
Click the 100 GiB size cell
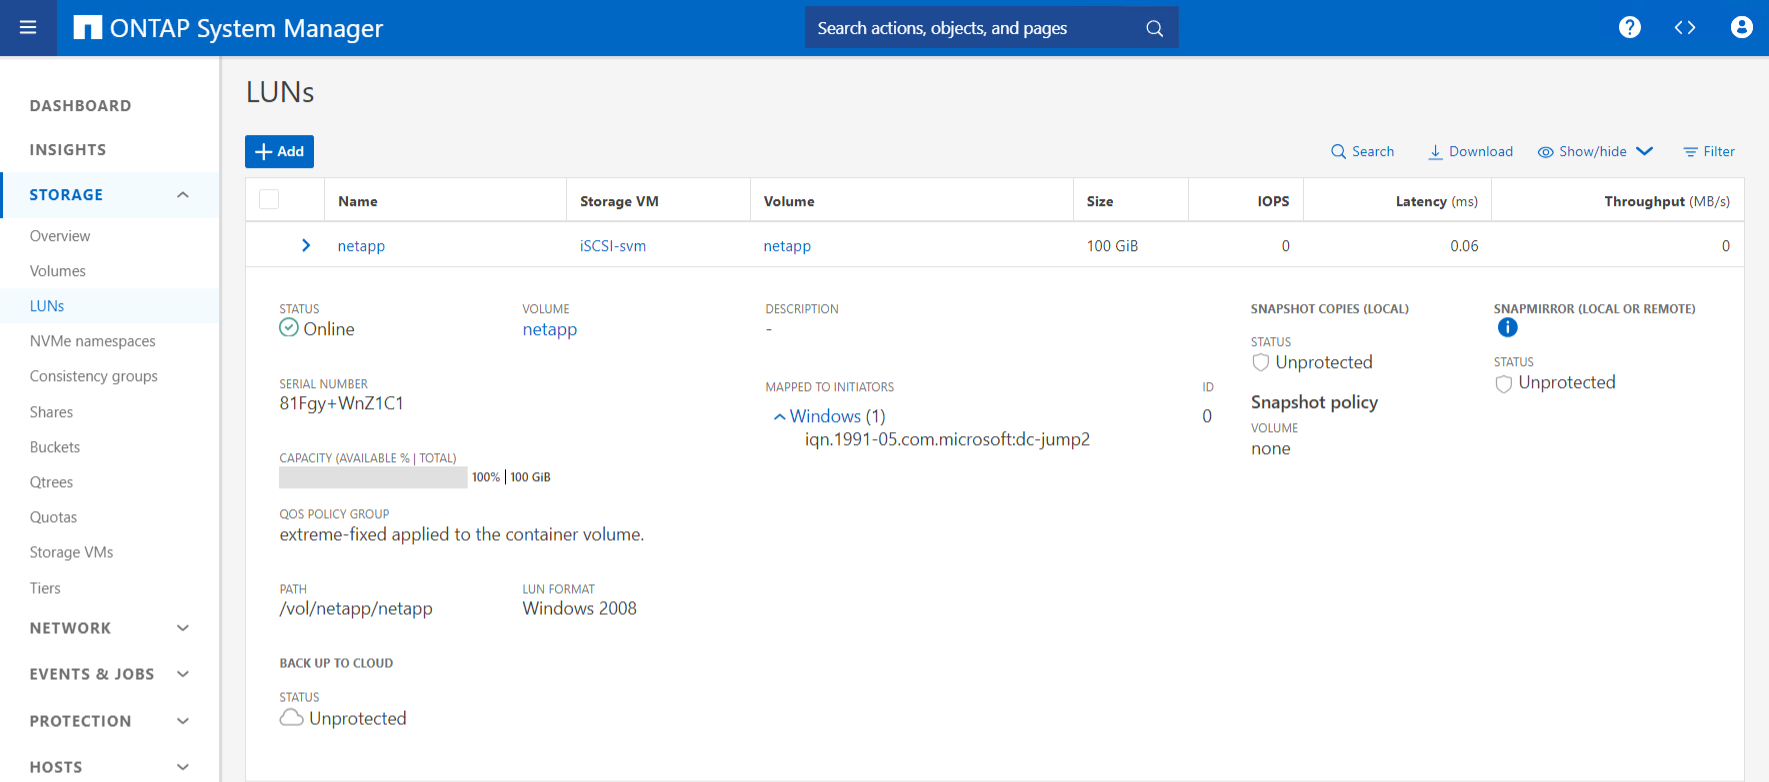1112,246
